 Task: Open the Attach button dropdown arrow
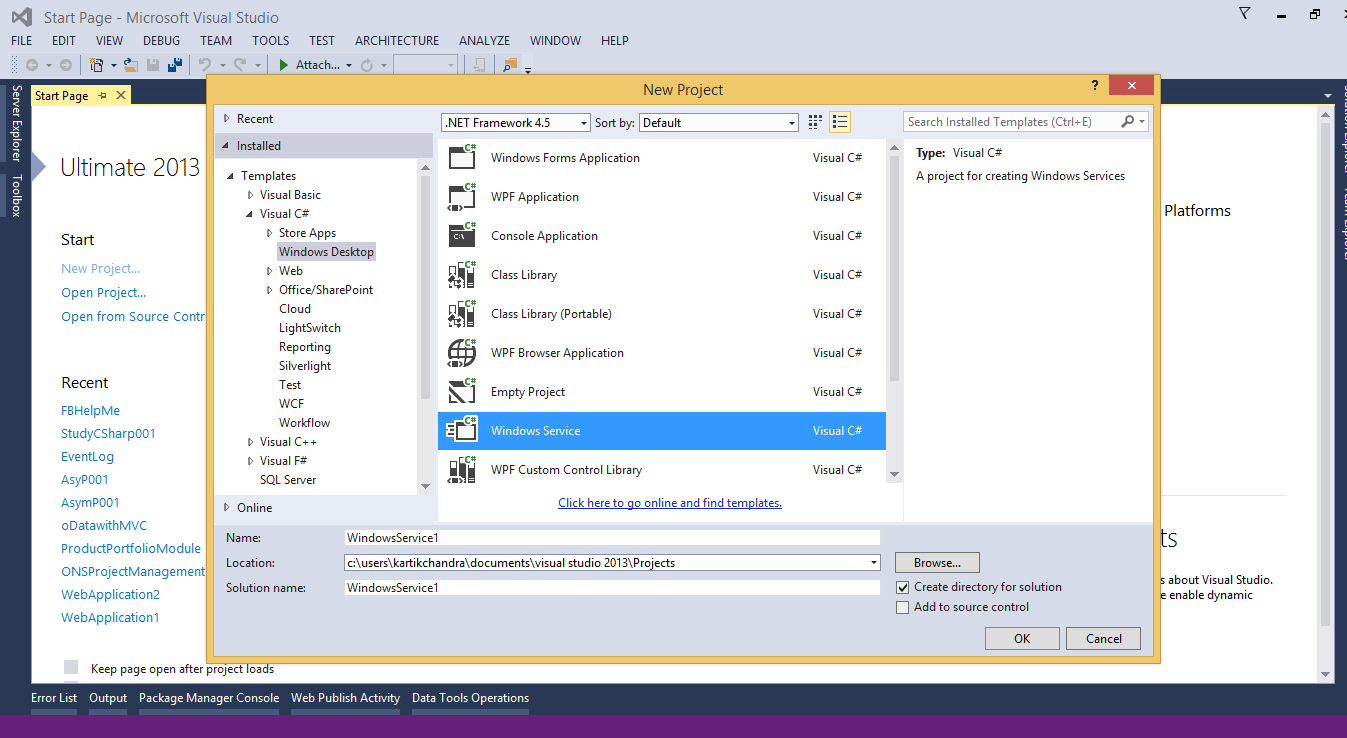(x=349, y=65)
